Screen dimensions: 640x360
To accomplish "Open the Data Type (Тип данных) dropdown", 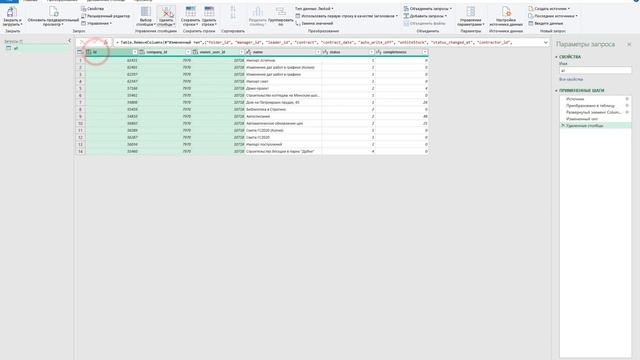I will pos(314,9).
